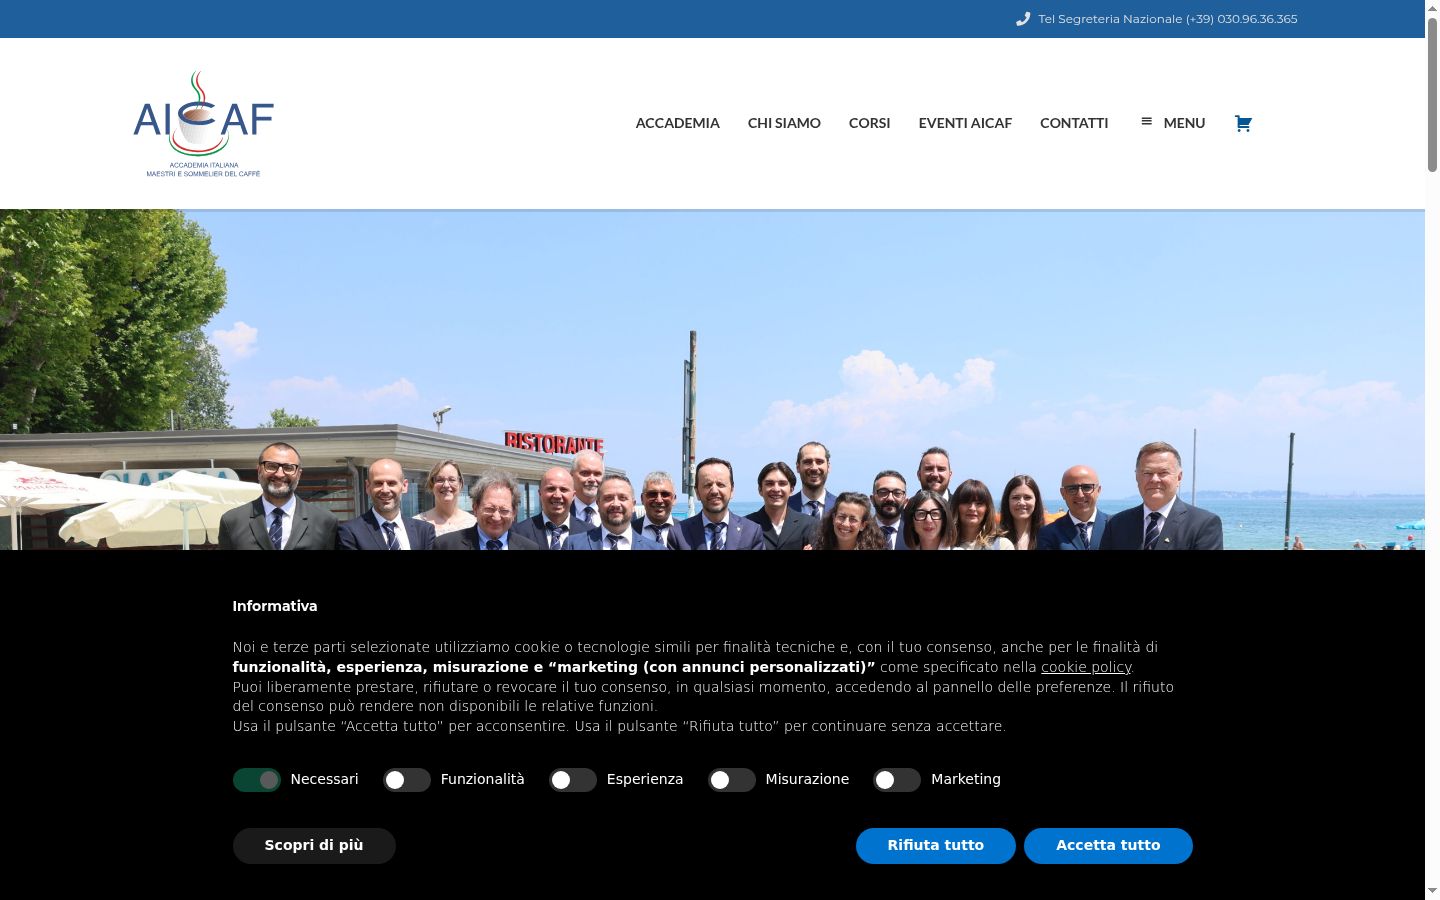Screen dimensions: 1440x900
Task: Toggle the Necessari cookie switch
Action: (257, 780)
